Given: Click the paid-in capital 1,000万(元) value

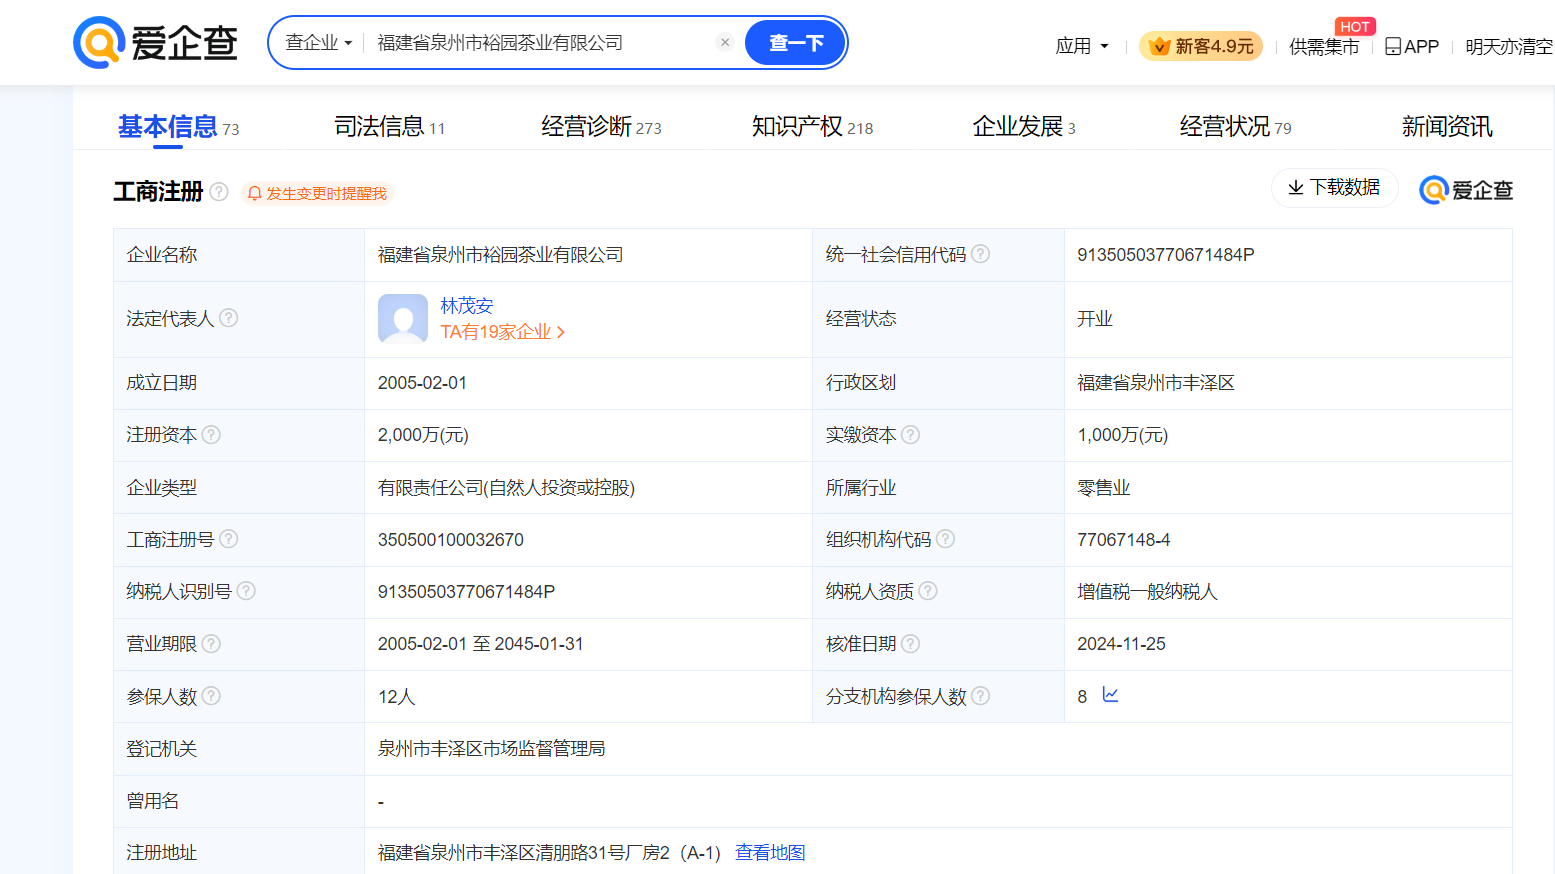Looking at the screenshot, I should coord(1122,435).
